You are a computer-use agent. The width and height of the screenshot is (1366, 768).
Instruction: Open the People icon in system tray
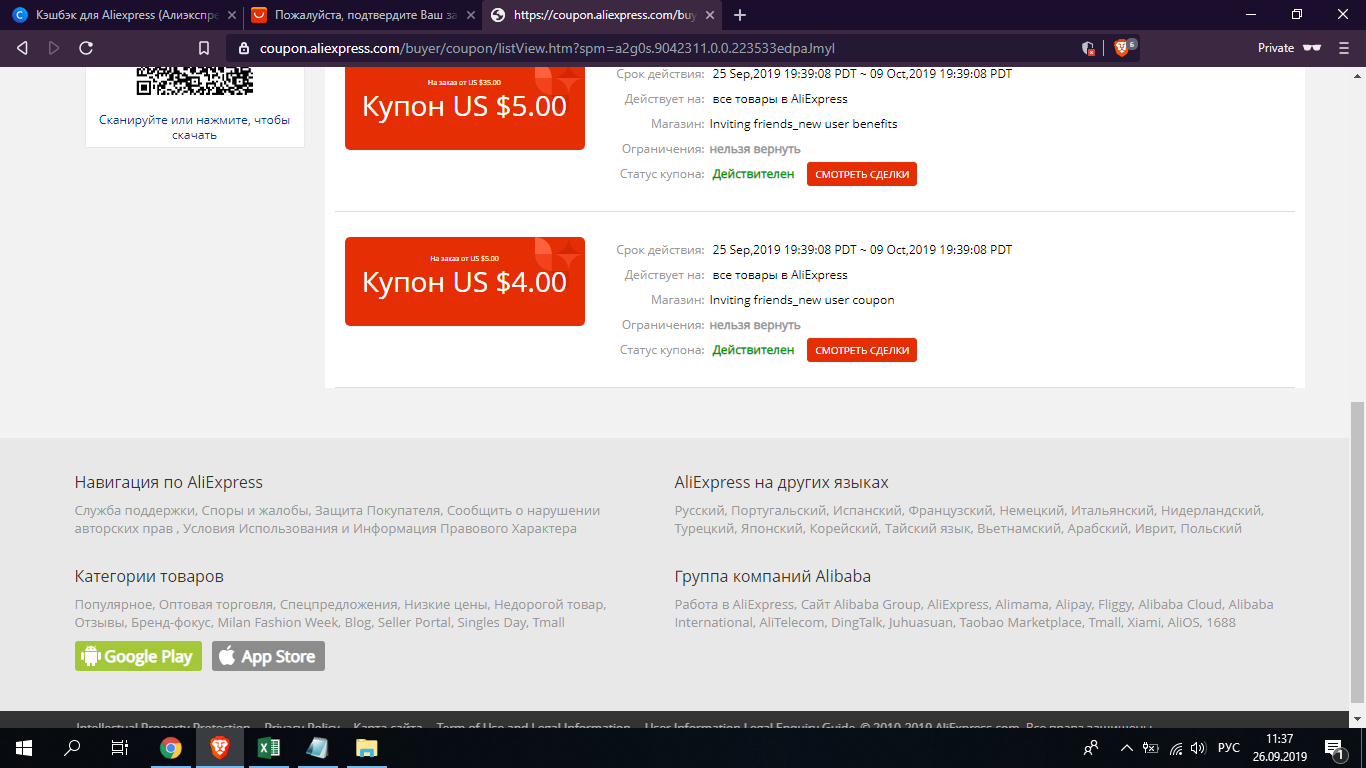(1092, 748)
